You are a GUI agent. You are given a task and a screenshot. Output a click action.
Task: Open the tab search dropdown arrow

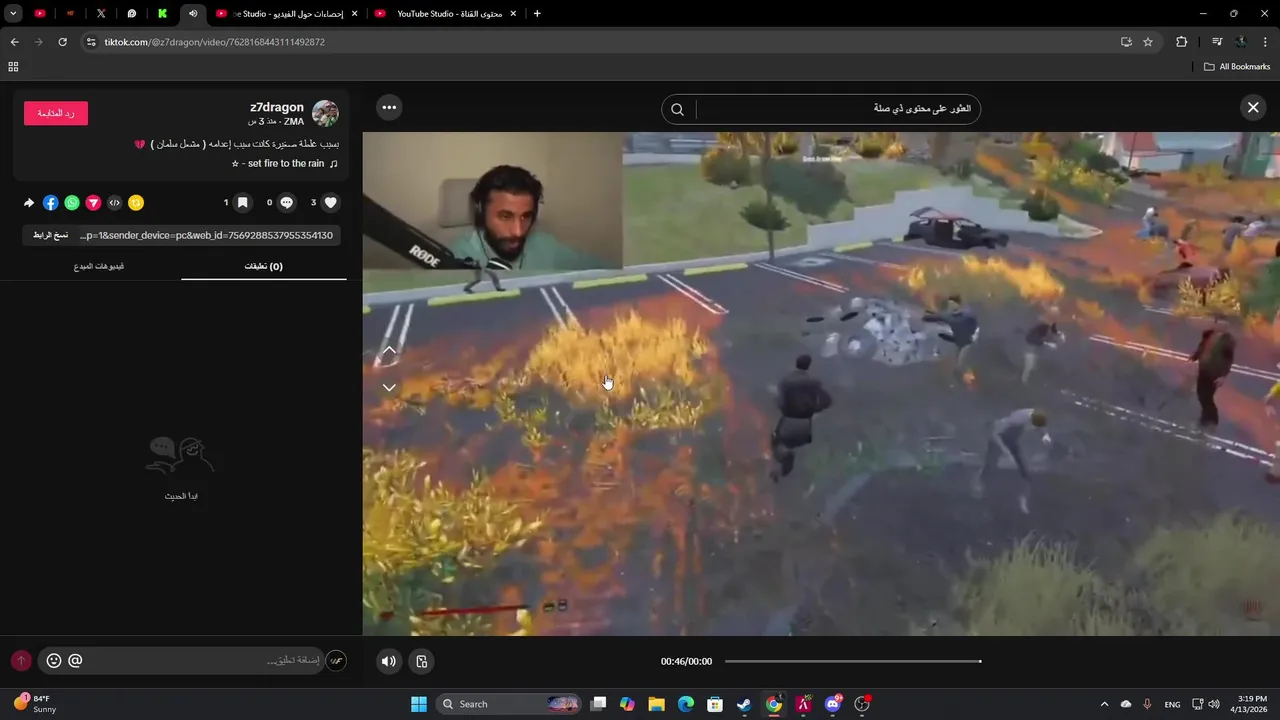[x=13, y=13]
